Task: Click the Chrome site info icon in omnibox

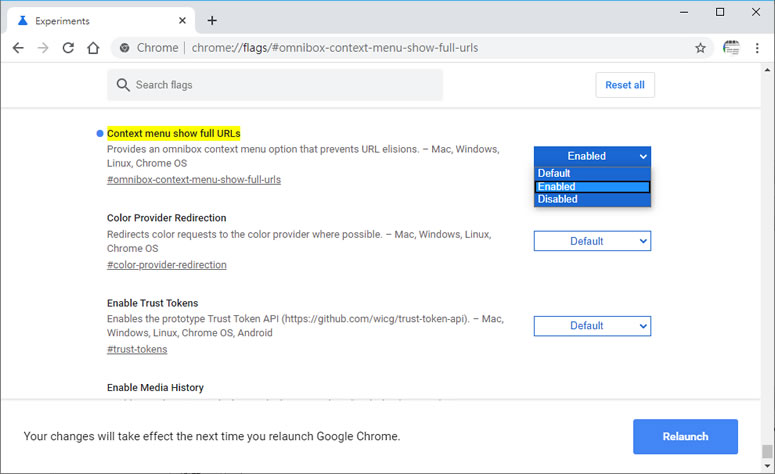Action: click(125, 48)
